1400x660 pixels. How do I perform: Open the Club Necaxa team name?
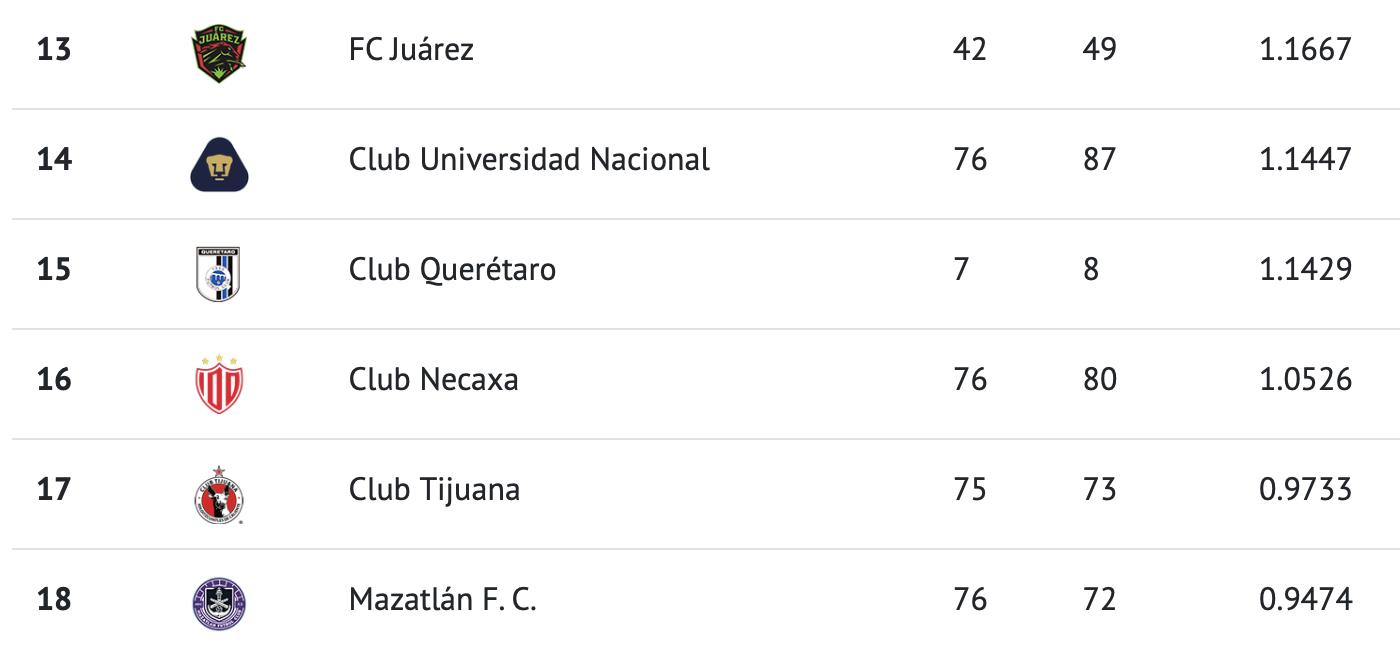433,380
